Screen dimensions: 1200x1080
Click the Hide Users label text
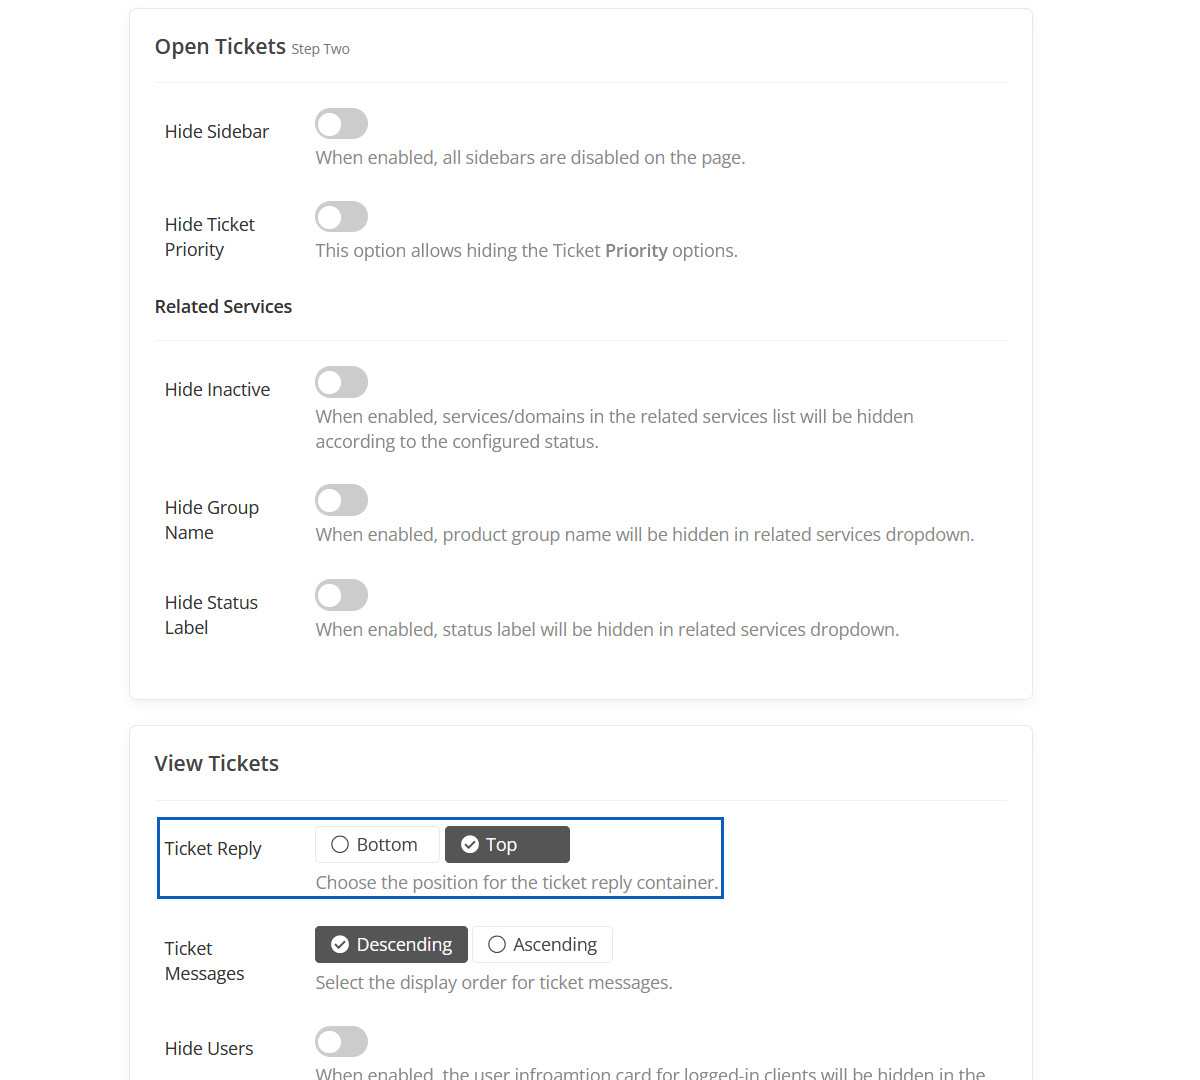209,1049
